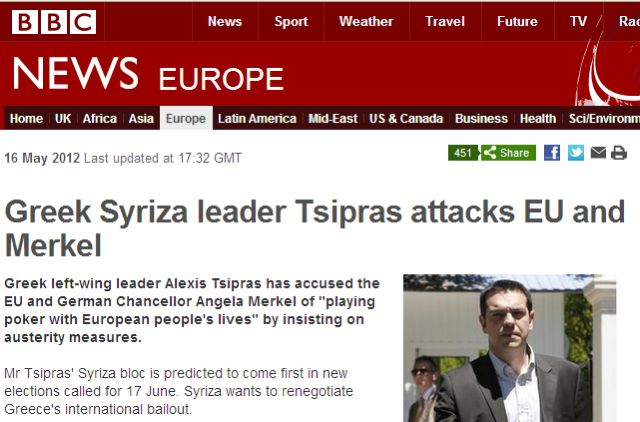The width and height of the screenshot is (640, 422).
Task: Switch to the Africa news tab
Action: [x=100, y=118]
